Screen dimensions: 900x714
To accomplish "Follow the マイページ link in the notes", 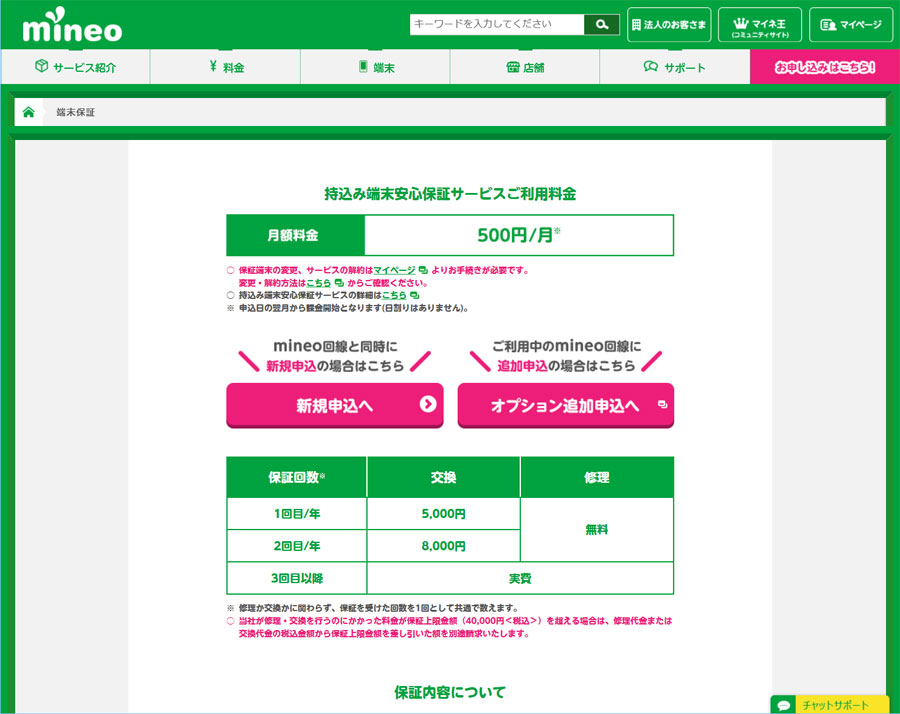I will (394, 270).
